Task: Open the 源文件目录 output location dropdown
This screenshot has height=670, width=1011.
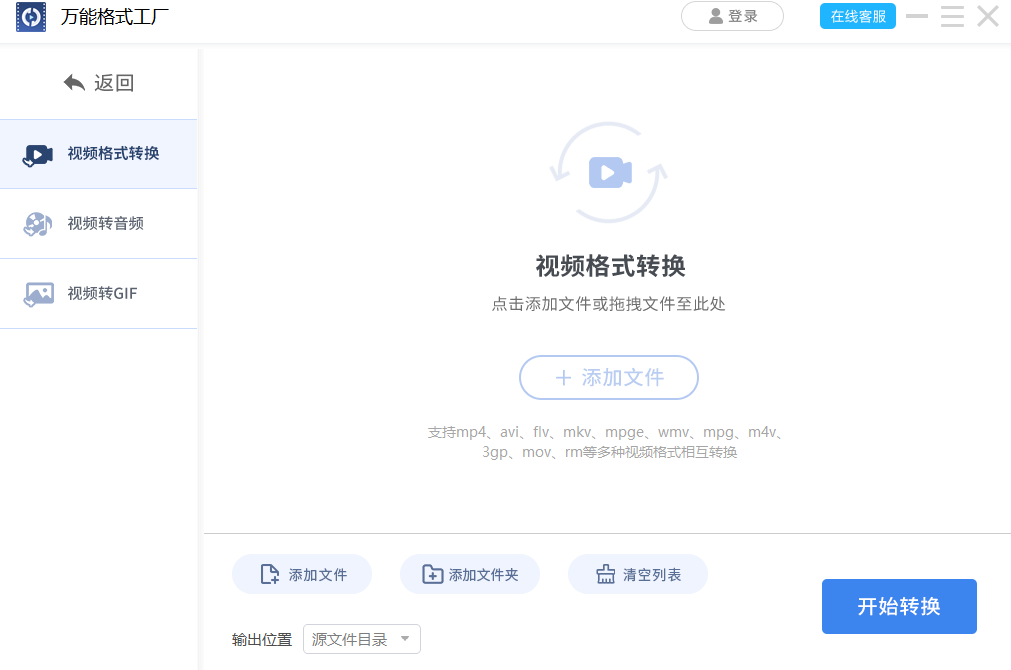Action: (361, 638)
